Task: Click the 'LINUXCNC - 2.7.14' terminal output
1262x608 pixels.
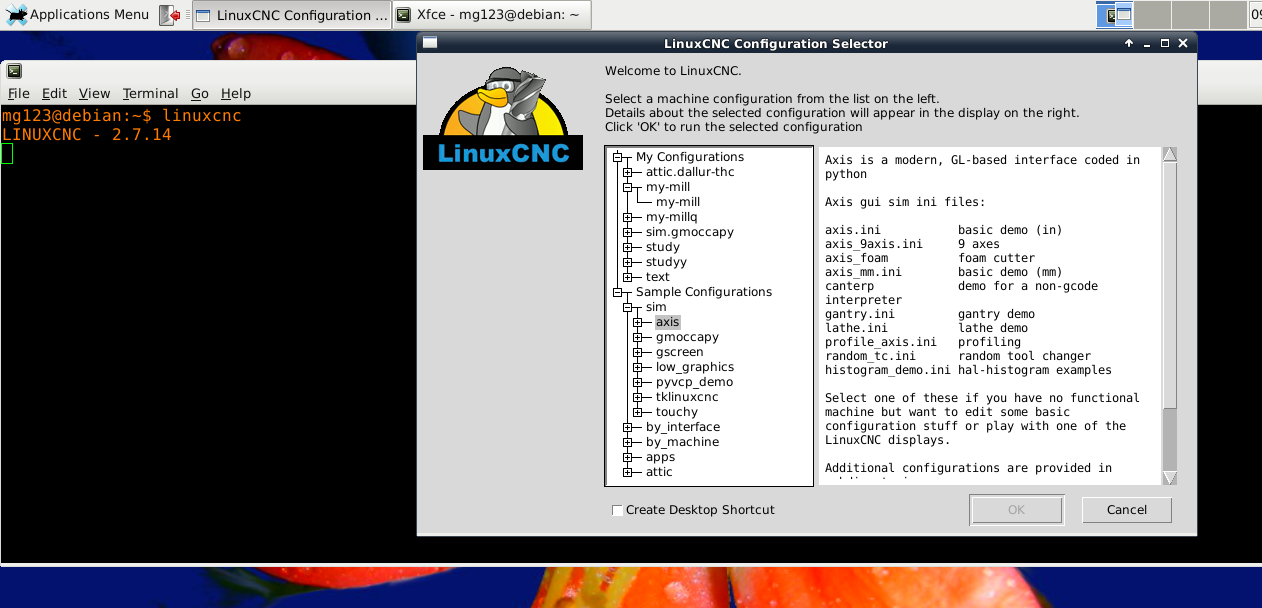Action: point(87,134)
